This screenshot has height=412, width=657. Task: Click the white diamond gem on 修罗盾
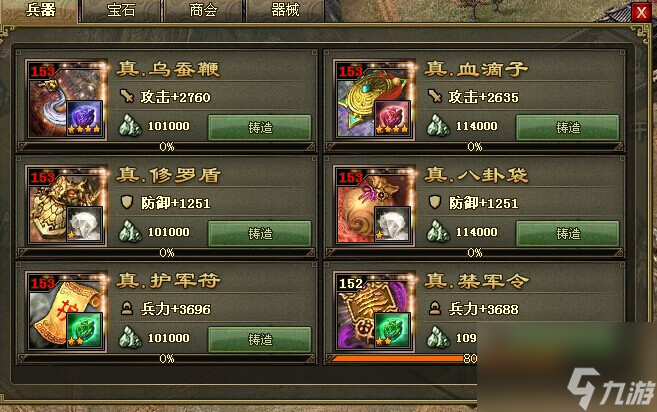85,224
